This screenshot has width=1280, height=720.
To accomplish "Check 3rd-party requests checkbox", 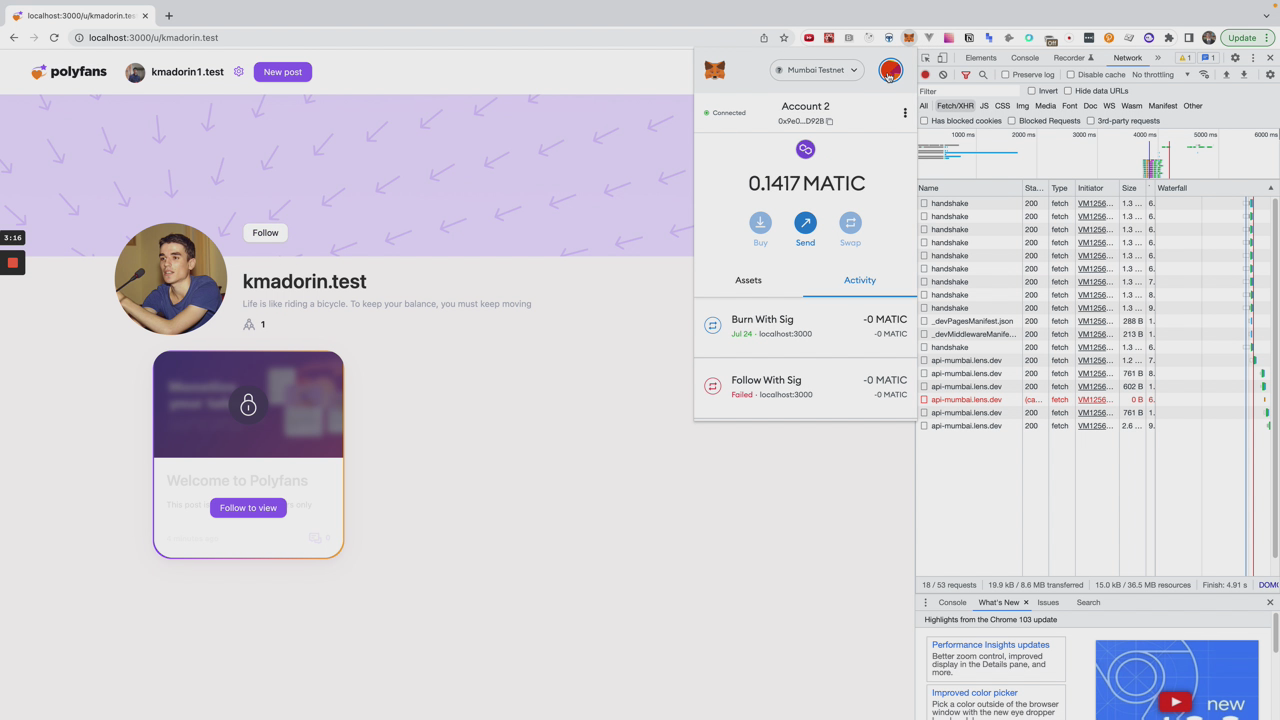I will tap(1091, 121).
